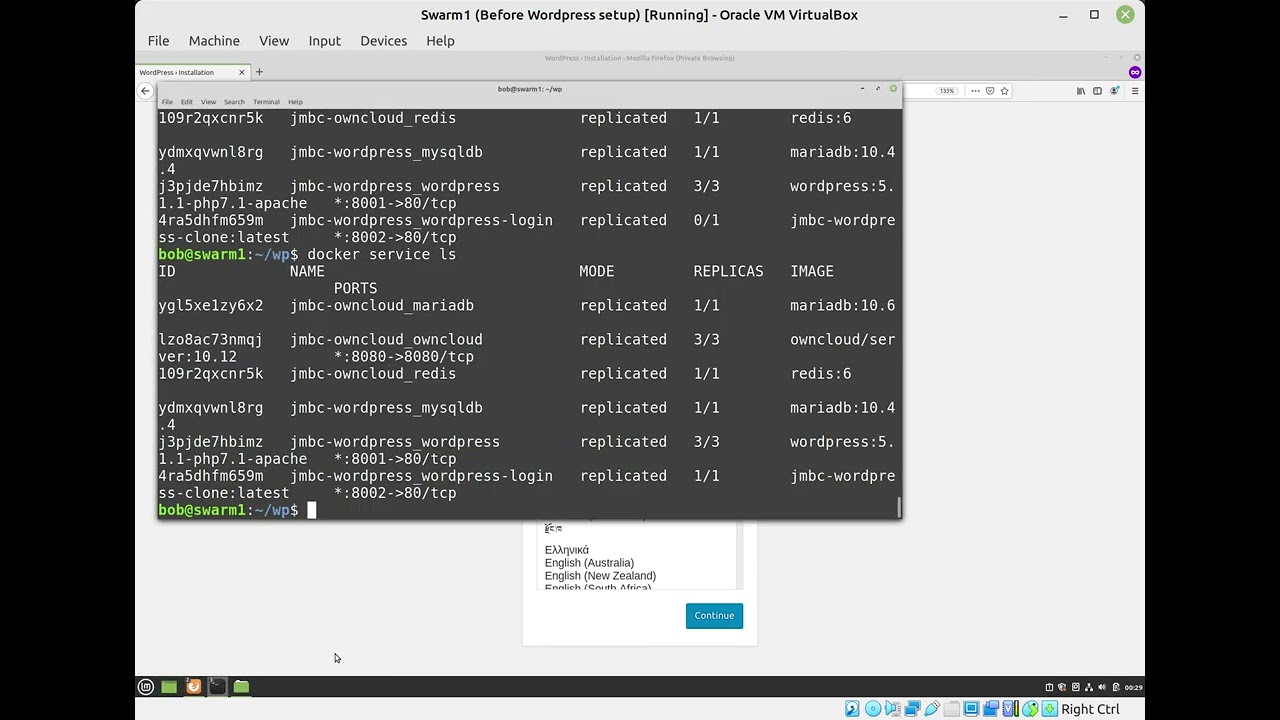
Task: Click the VirtualBox optical disk status icon
Action: coord(873,709)
